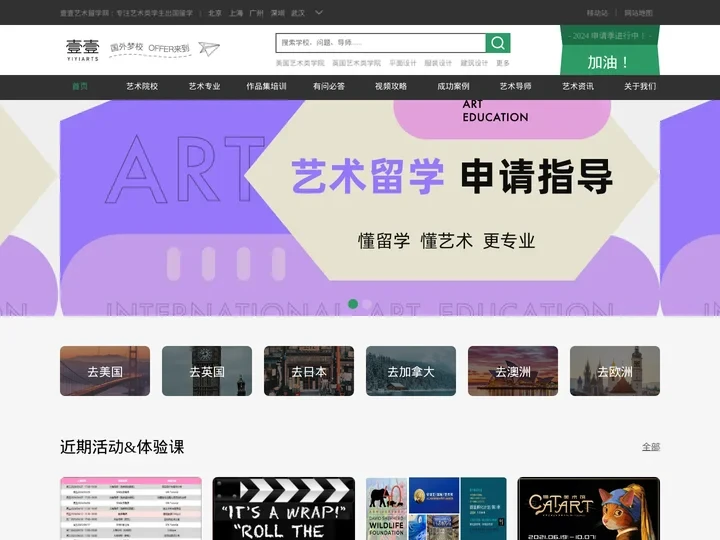This screenshot has width=720, height=540.
Task: Open the 网站地图 link
Action: 638,13
